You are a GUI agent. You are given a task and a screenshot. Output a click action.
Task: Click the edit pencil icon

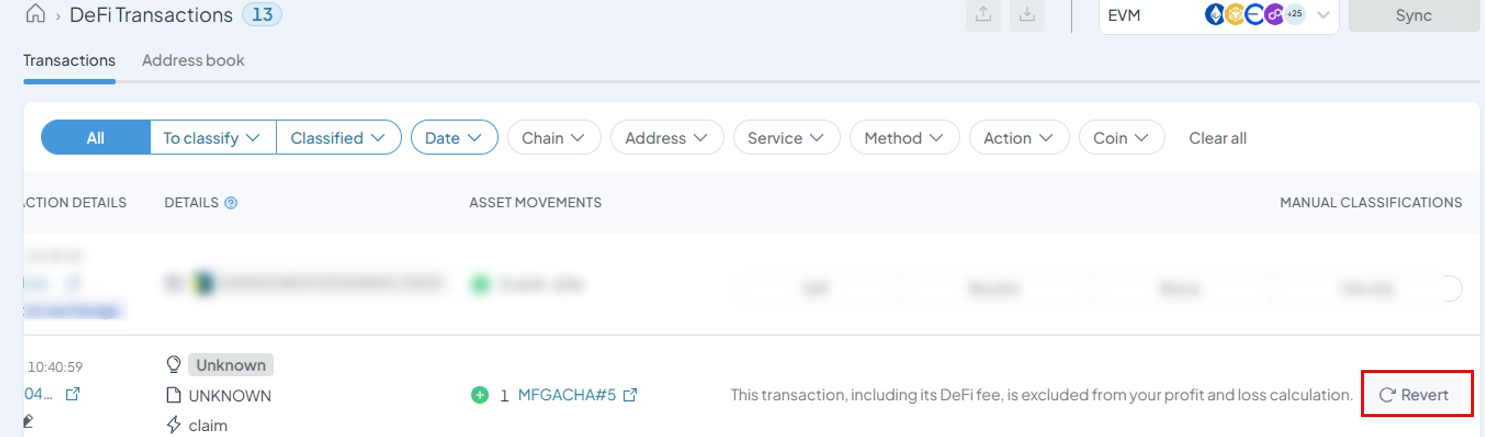[27, 421]
